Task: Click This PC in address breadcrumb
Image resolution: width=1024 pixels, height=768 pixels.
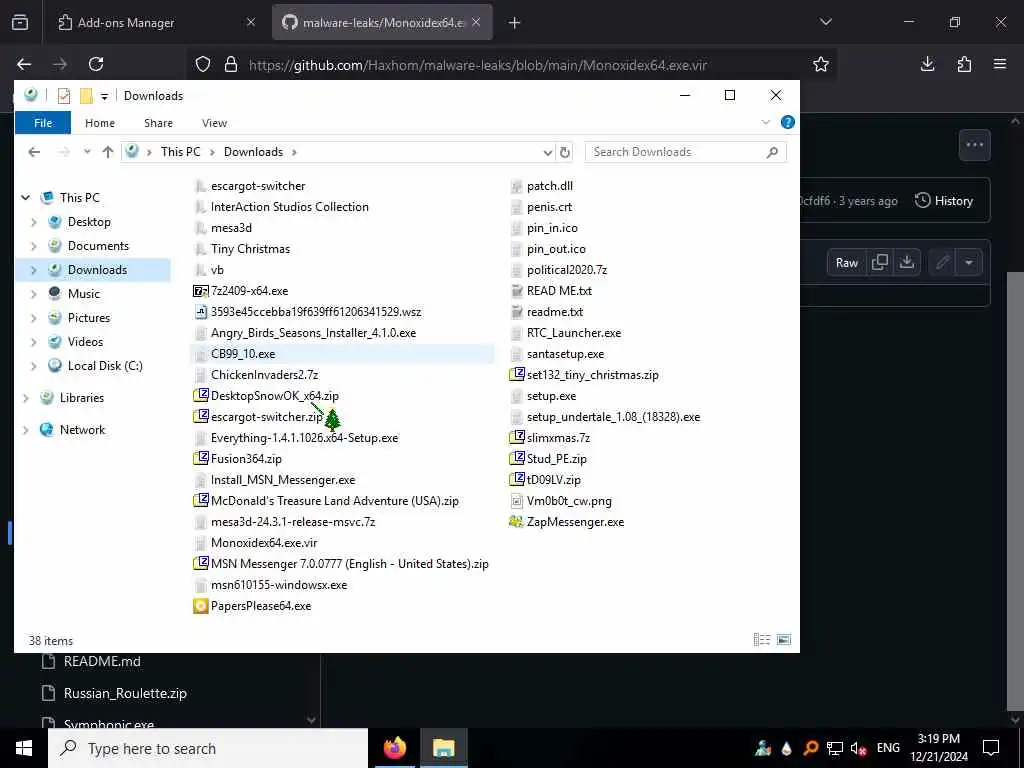Action: 181,152
